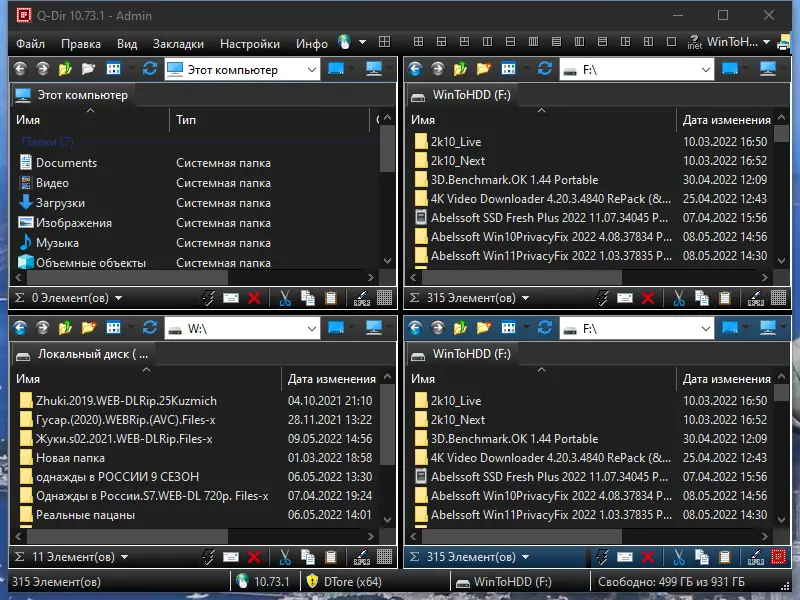The width and height of the screenshot is (800, 600).
Task: Open 0 Элемент(ов) dropdown arrow
Action: tap(118, 298)
